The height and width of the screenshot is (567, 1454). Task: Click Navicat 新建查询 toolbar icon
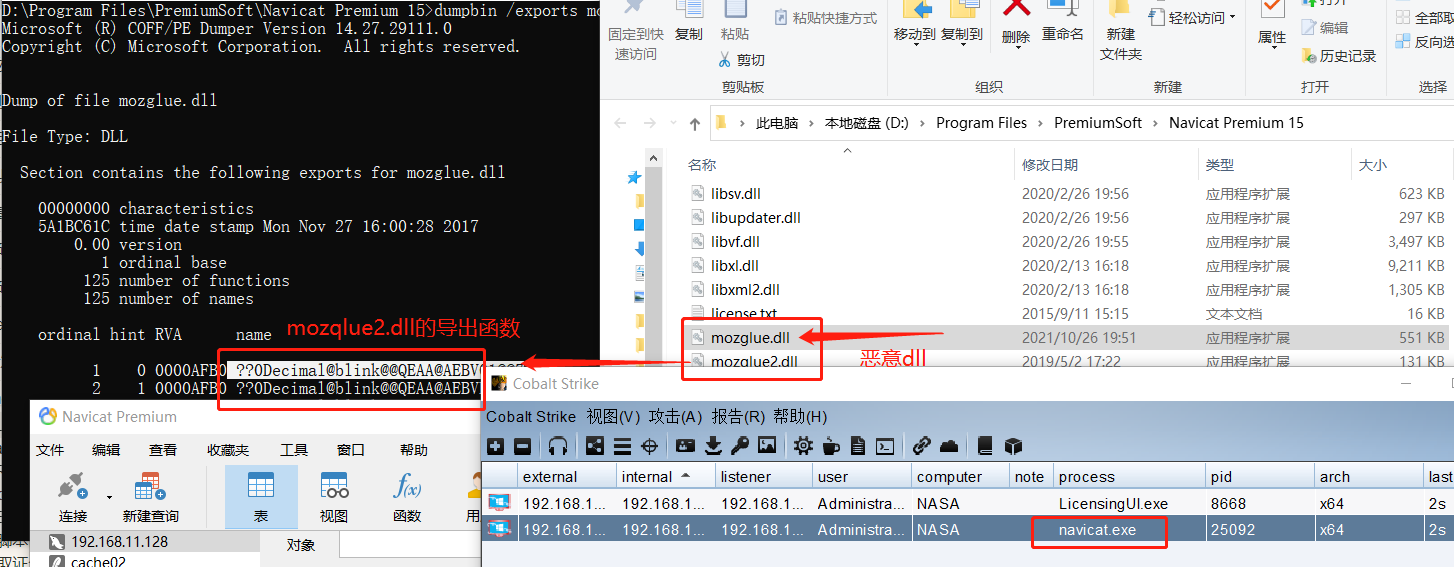pyautogui.click(x=151, y=497)
